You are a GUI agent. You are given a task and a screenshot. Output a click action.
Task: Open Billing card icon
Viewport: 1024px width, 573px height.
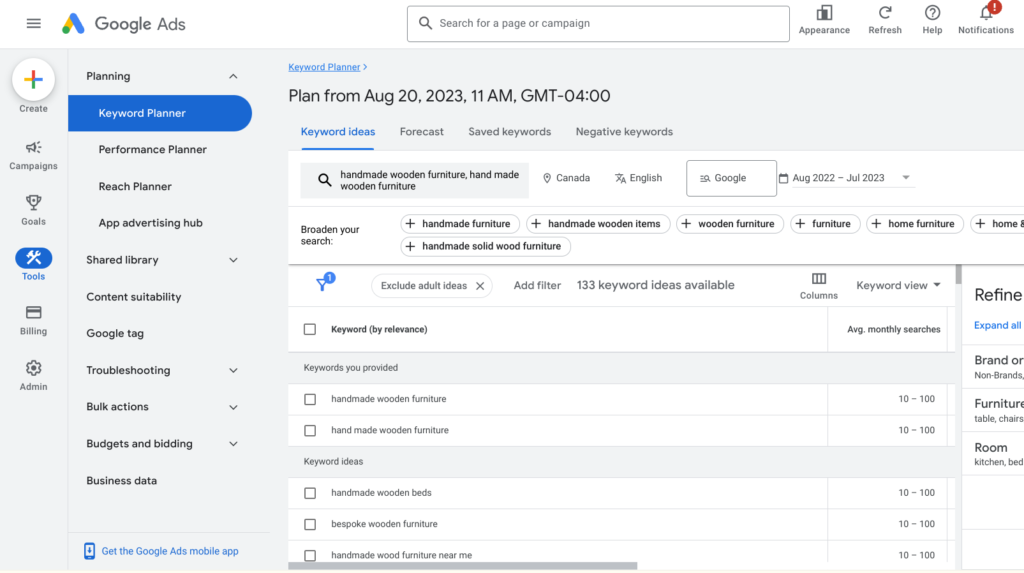click(x=33, y=312)
